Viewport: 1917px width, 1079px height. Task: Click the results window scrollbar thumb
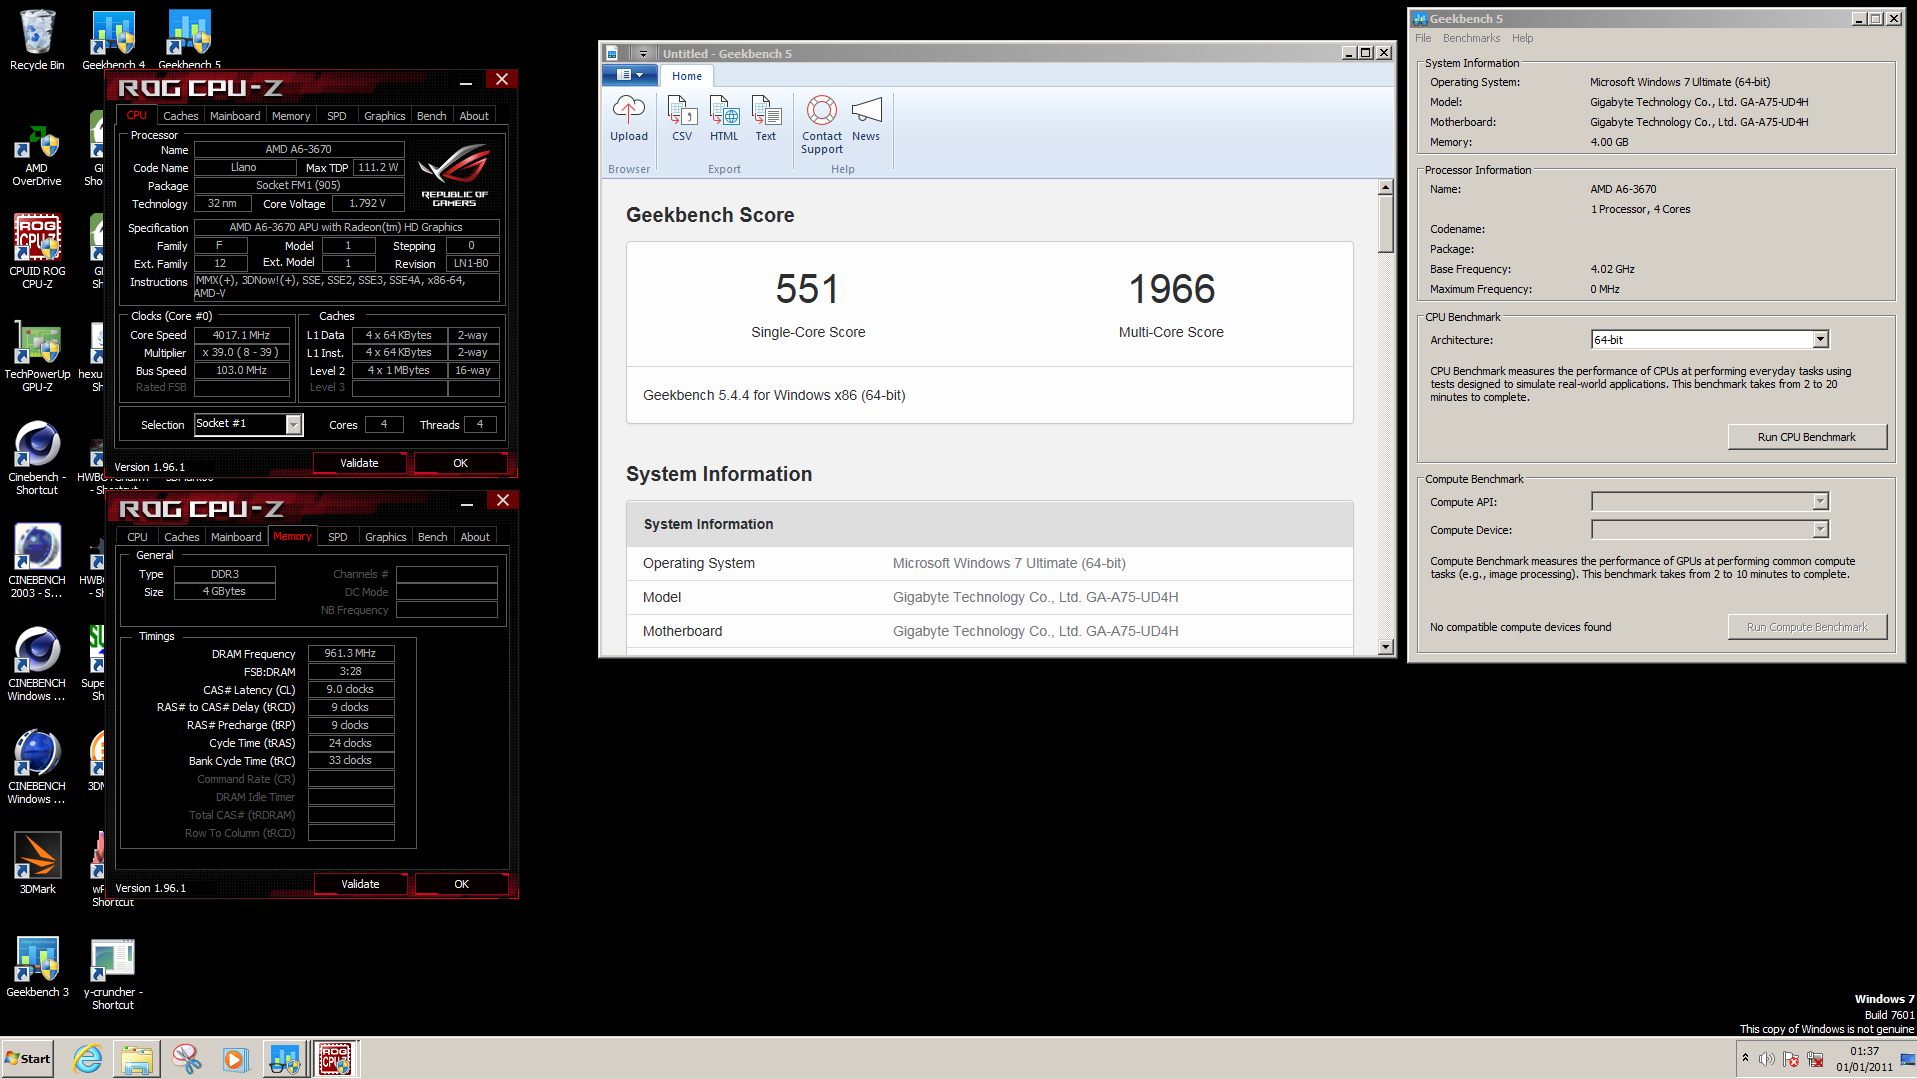pos(1385,224)
